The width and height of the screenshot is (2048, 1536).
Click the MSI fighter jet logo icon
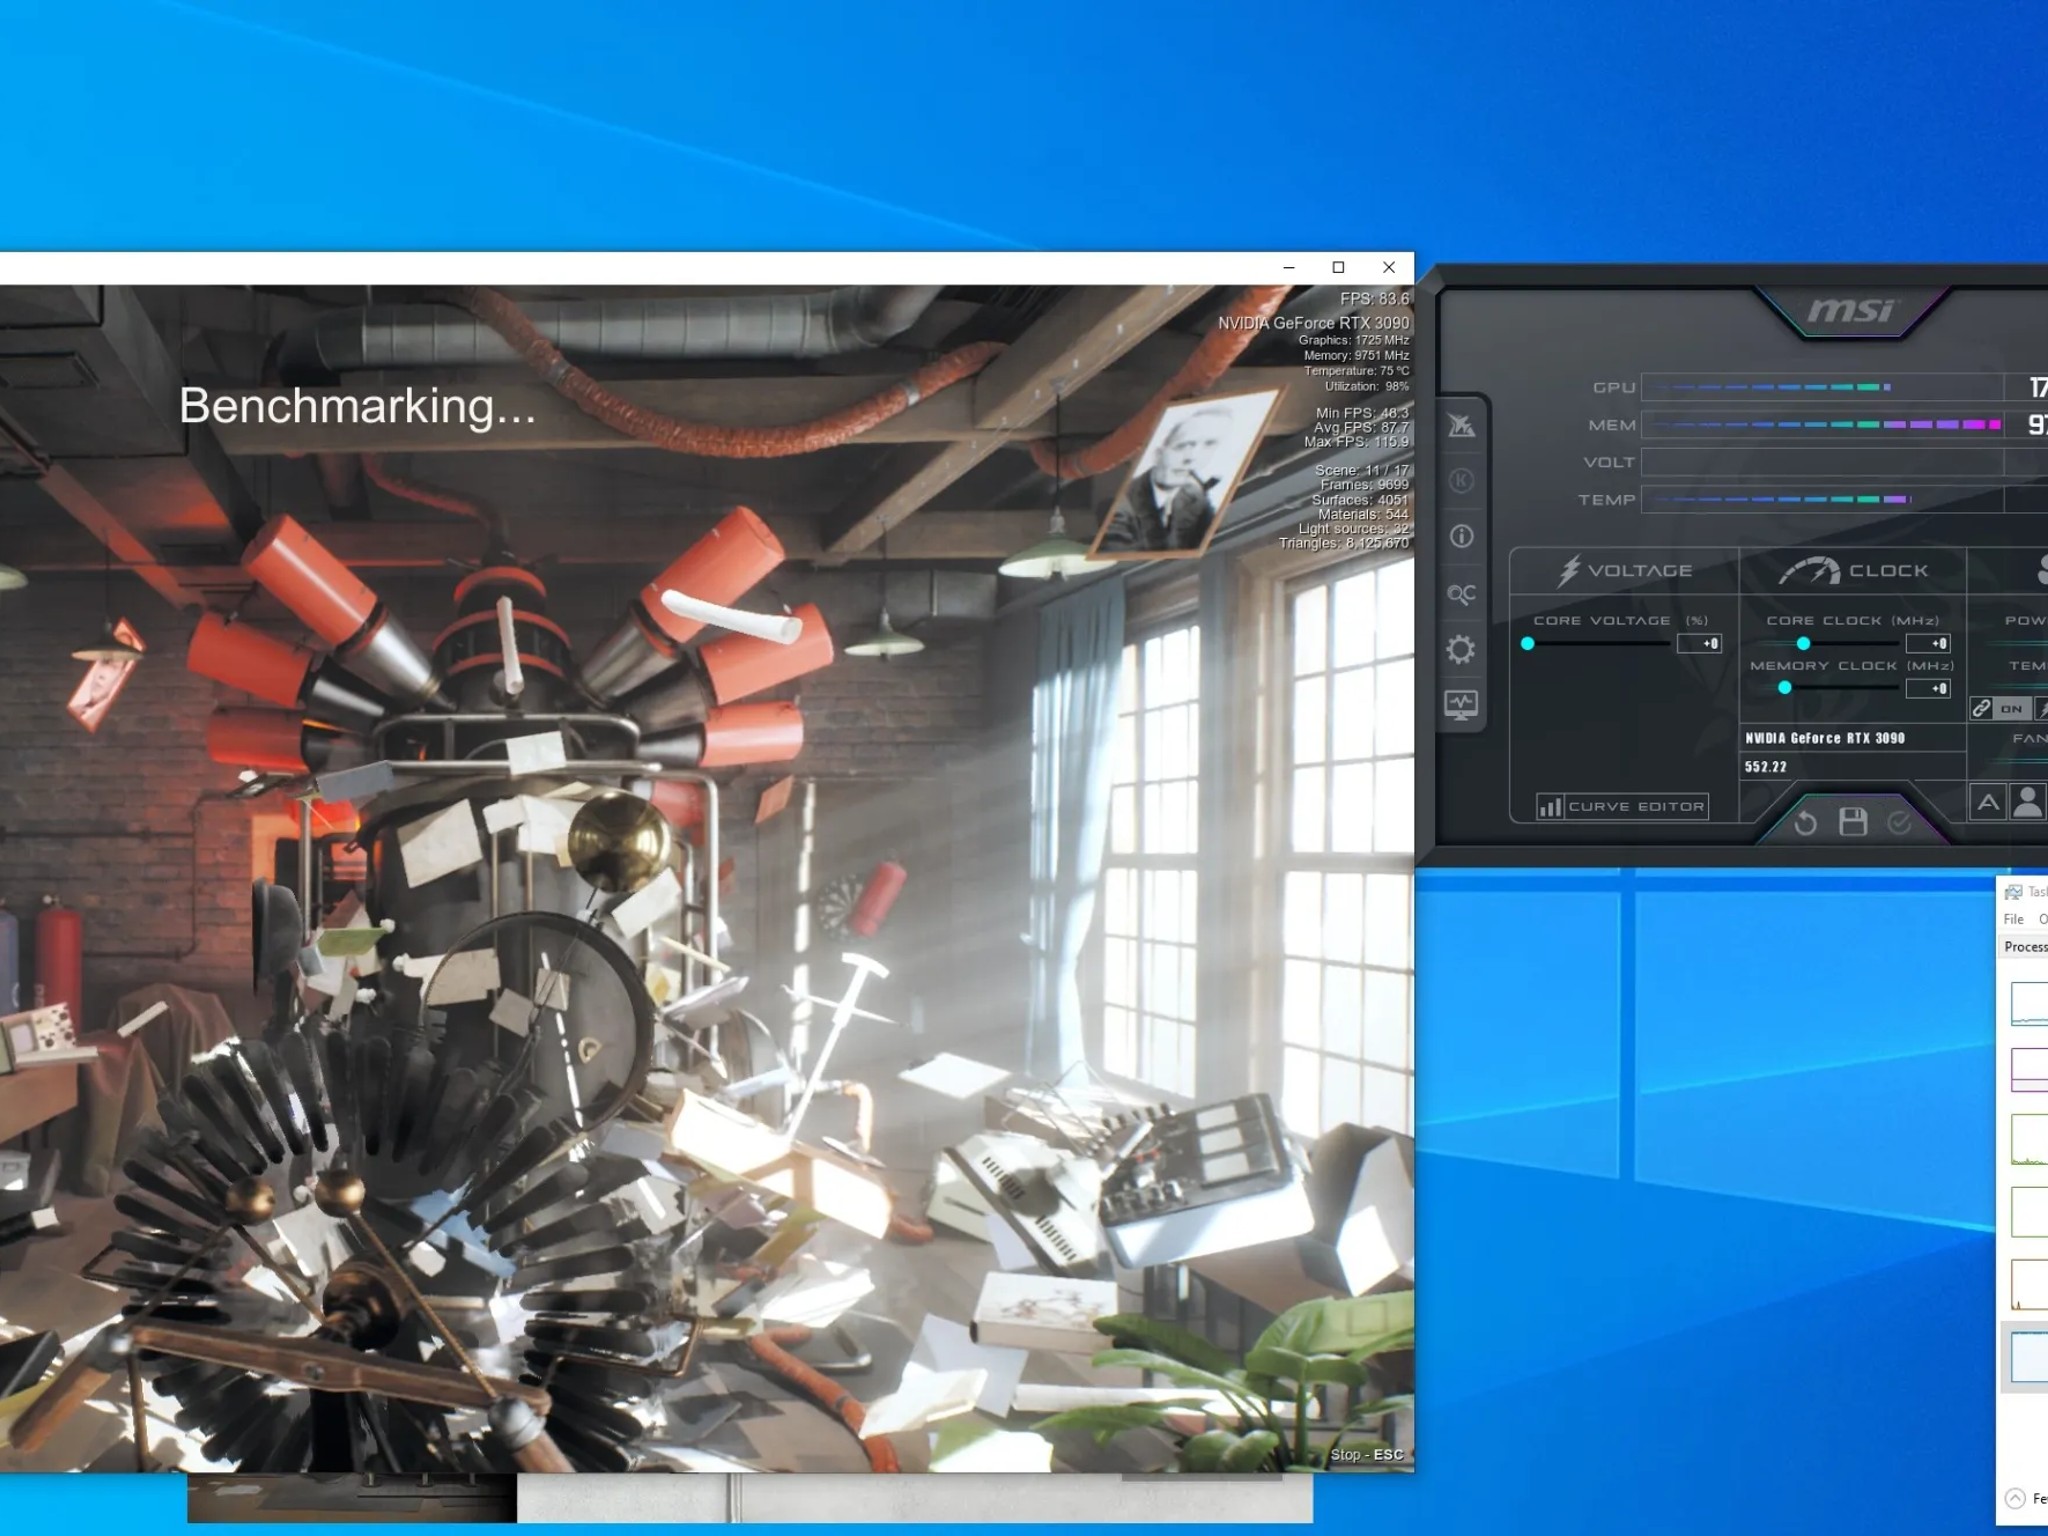(1461, 426)
